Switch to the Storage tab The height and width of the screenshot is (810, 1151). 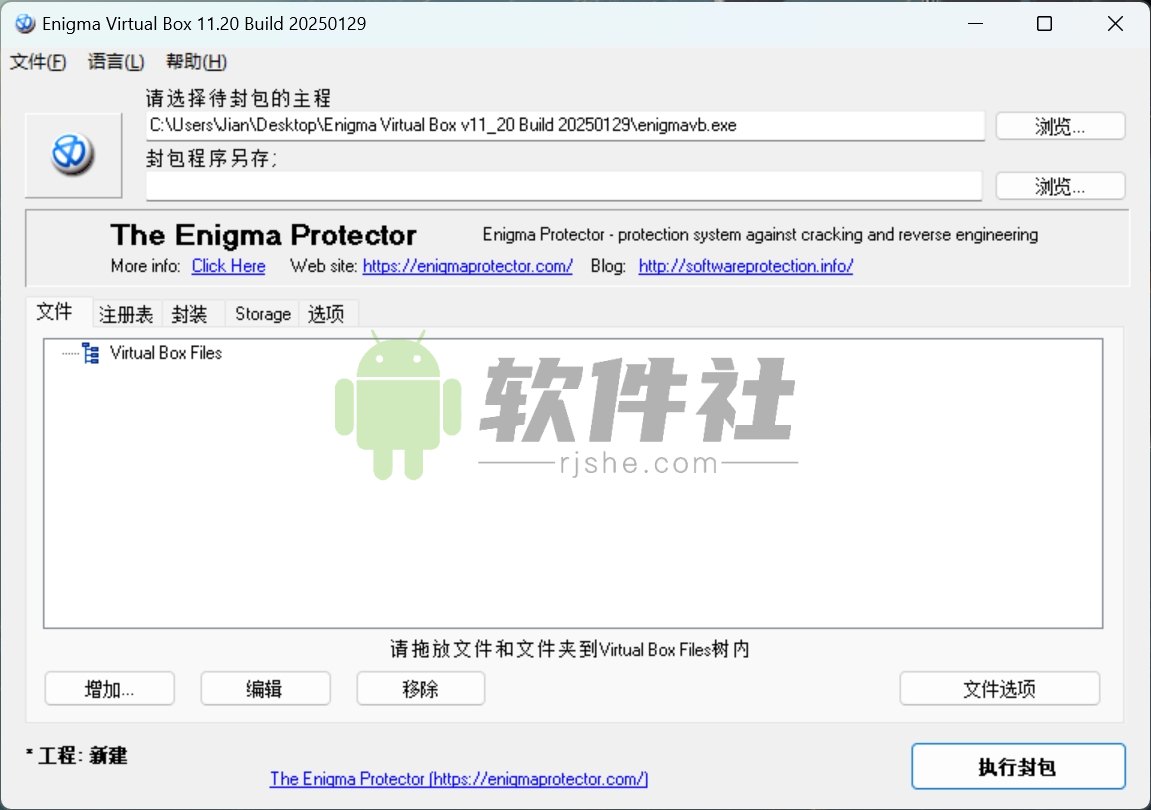[x=261, y=313]
